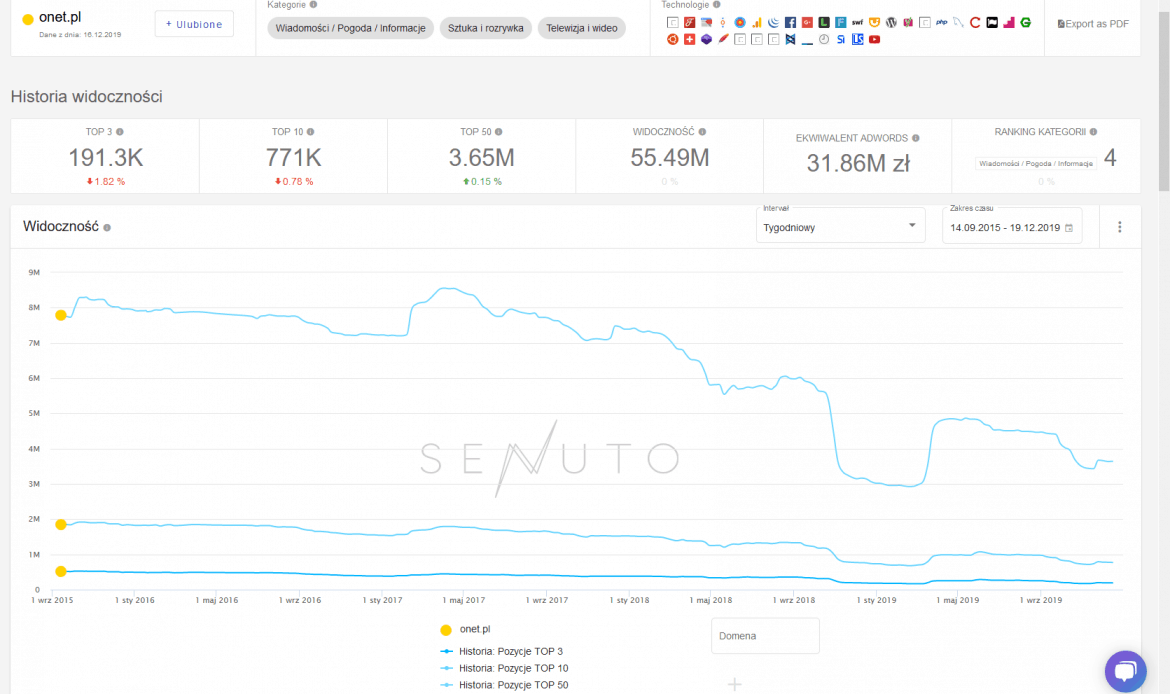Screen dimensions: 1170x694
Task: Click the Widoczność value 55.49M
Action: click(669, 157)
